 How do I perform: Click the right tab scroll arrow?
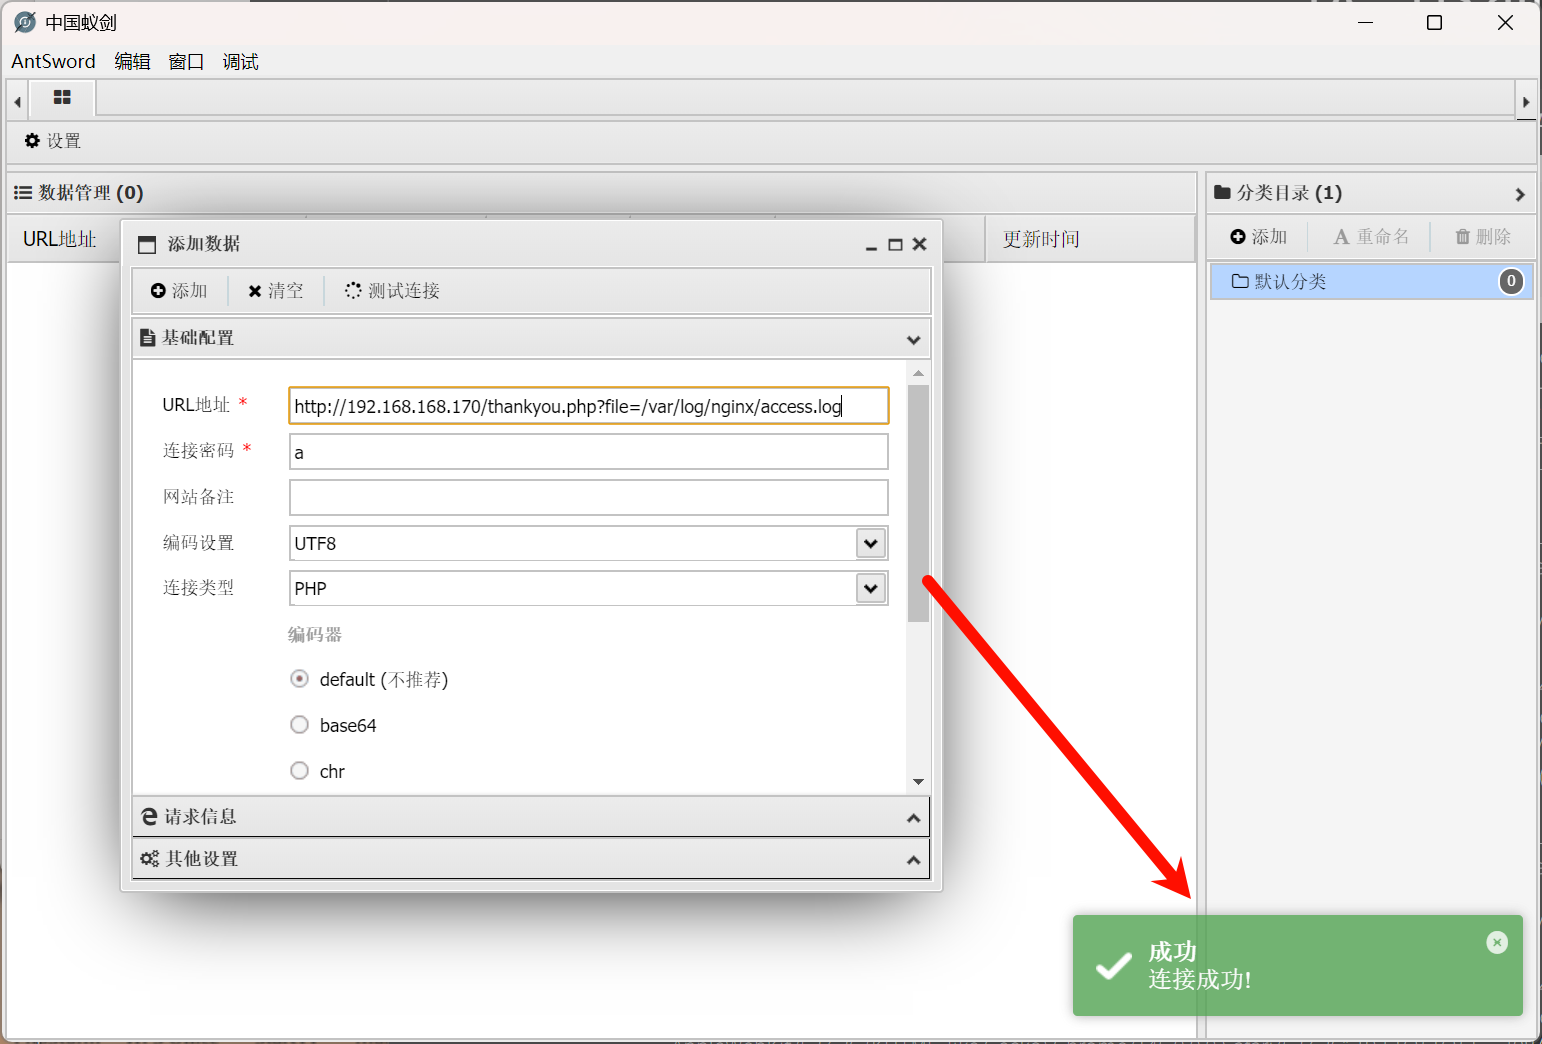point(1526,101)
